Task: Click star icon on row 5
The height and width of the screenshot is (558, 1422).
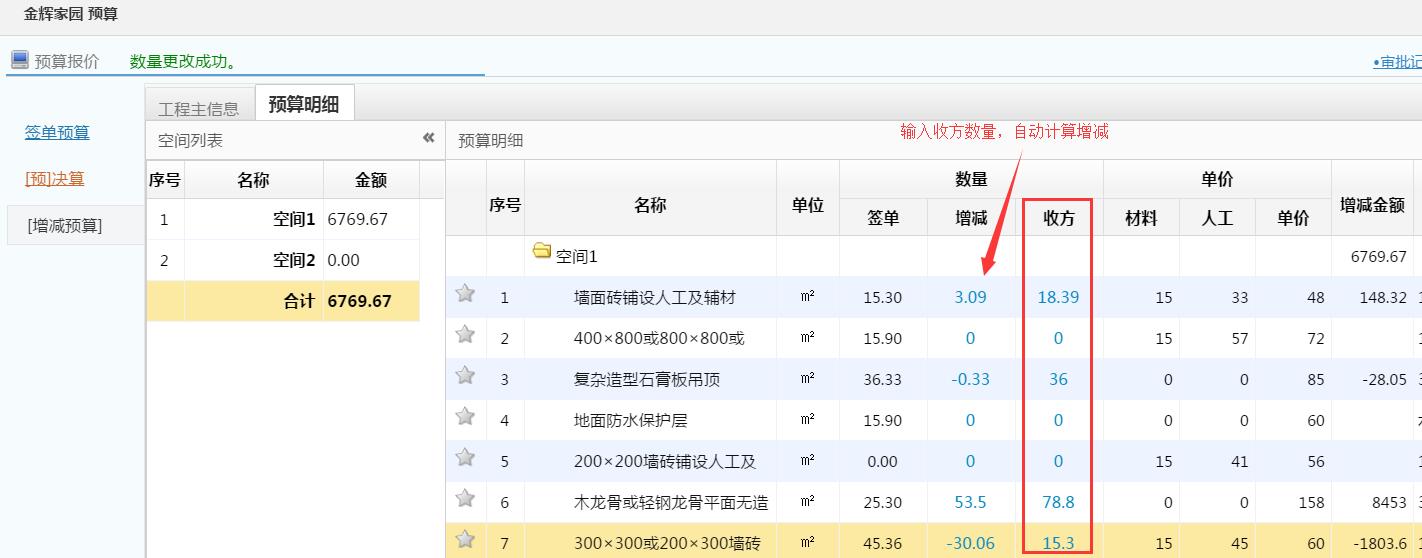Action: (465, 458)
